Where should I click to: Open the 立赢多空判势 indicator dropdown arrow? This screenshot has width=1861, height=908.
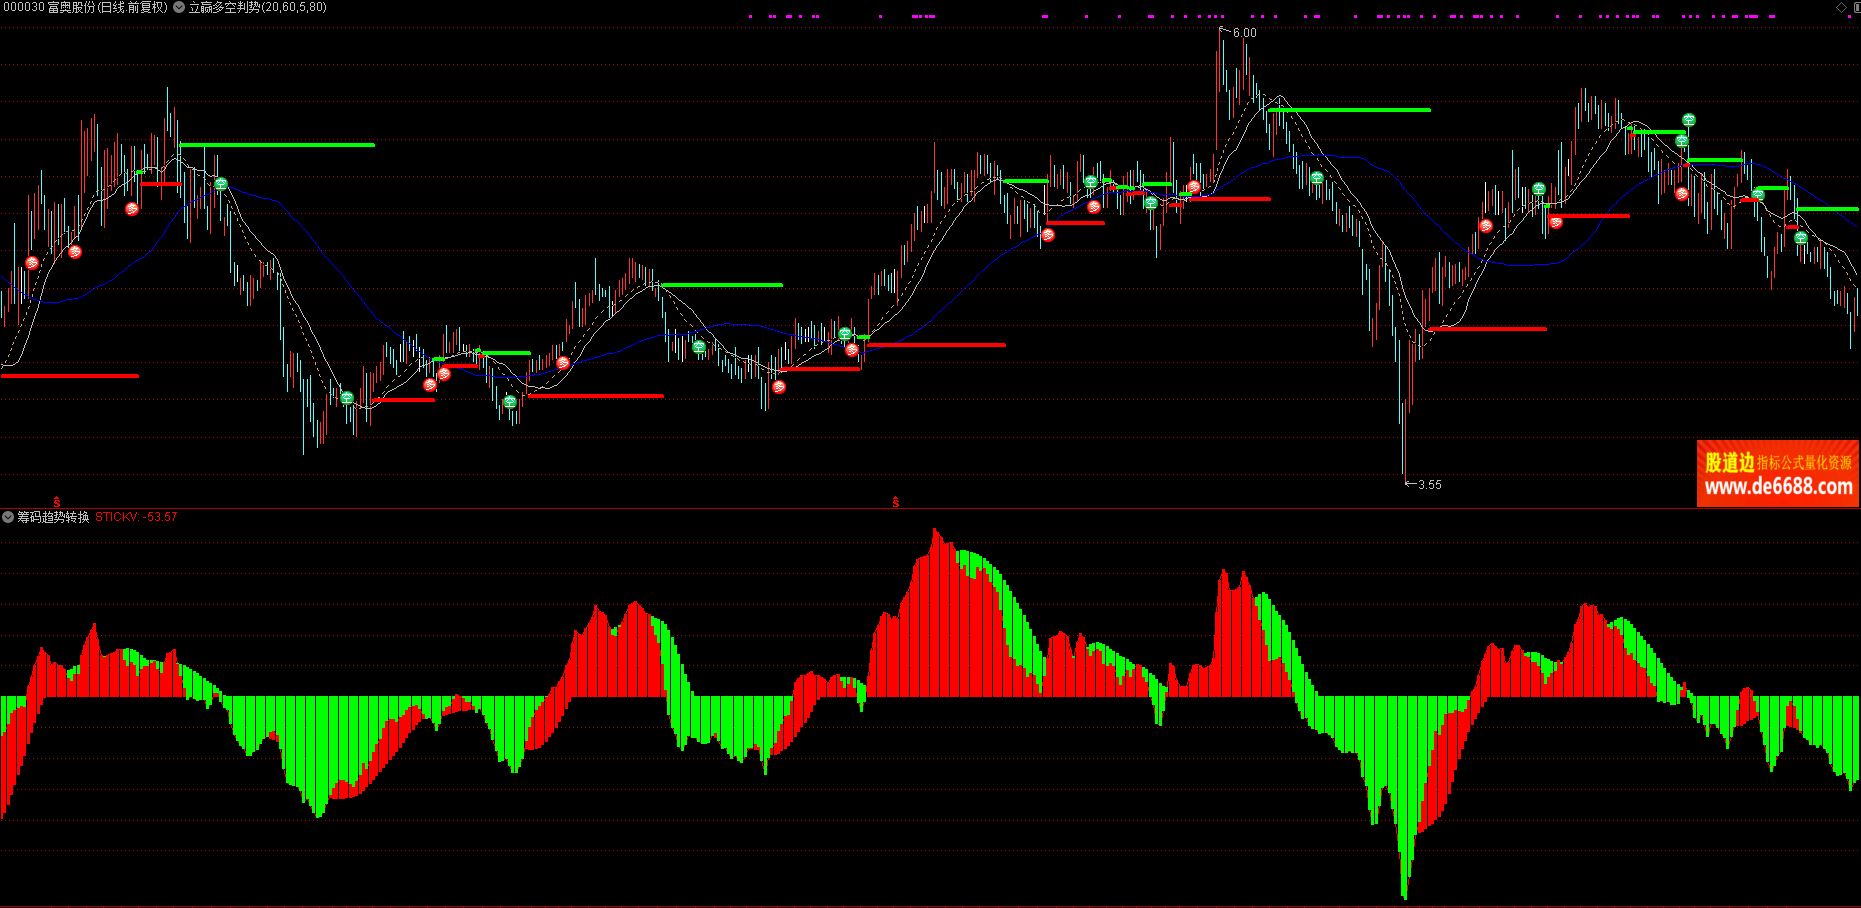click(179, 7)
